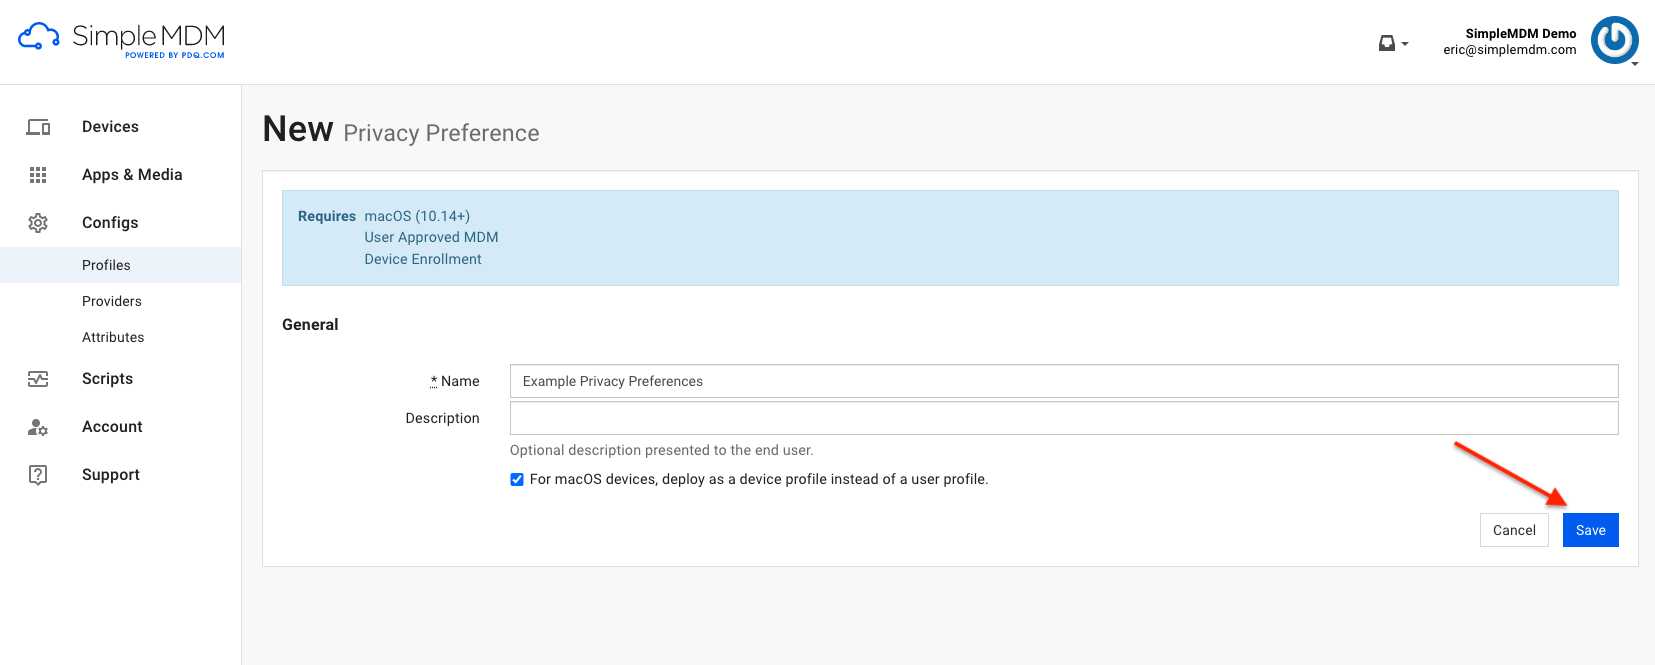
Task: Click into the Name text field
Action: (x=1063, y=381)
